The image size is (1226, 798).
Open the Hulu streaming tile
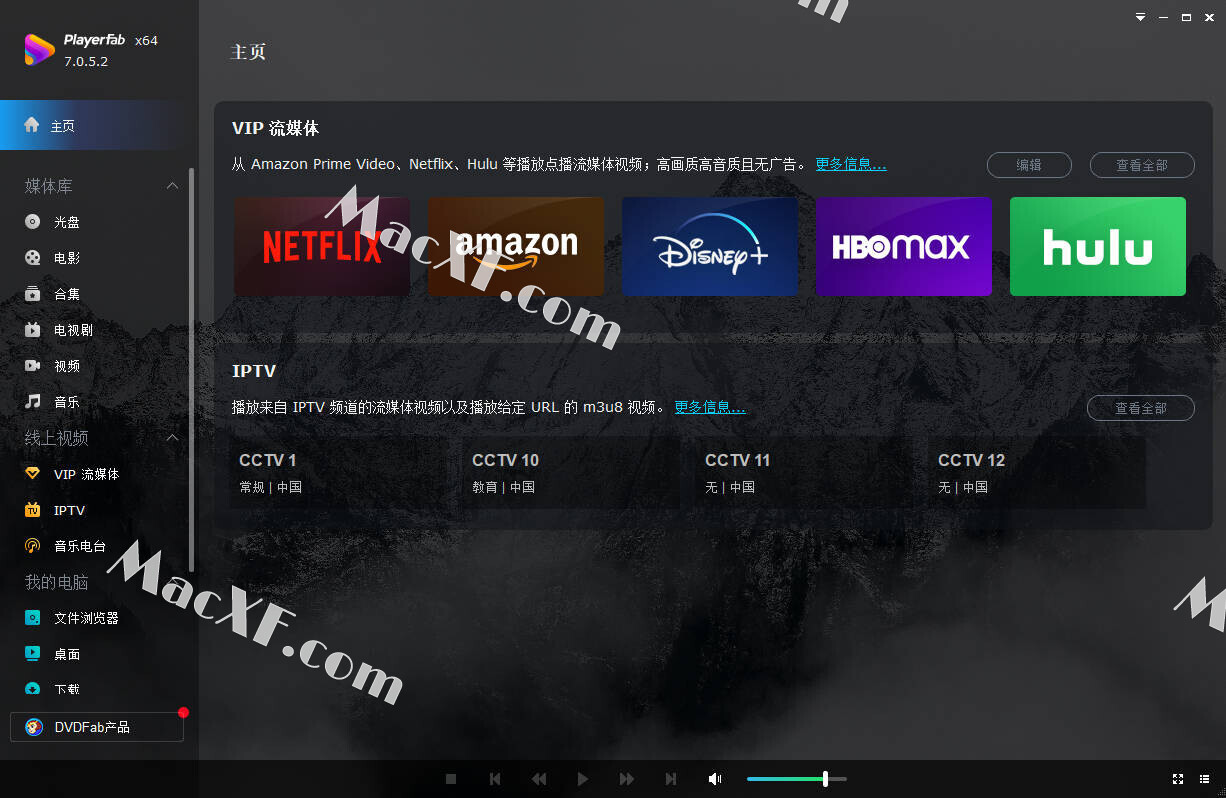click(x=1098, y=246)
